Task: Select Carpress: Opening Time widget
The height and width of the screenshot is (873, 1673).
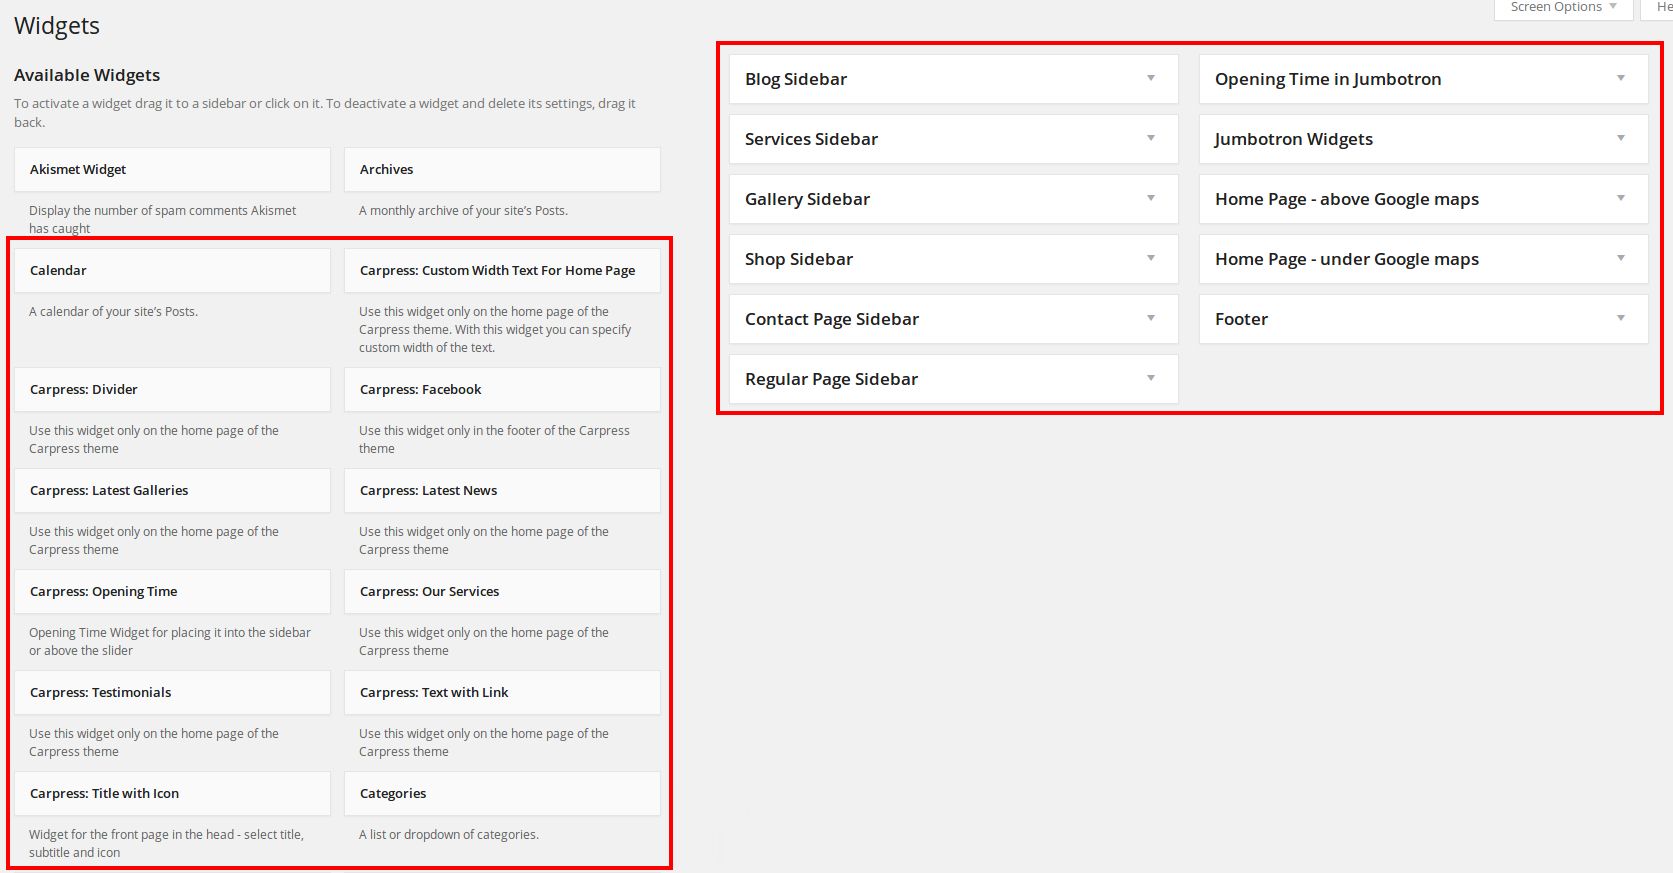Action: click(x=172, y=592)
